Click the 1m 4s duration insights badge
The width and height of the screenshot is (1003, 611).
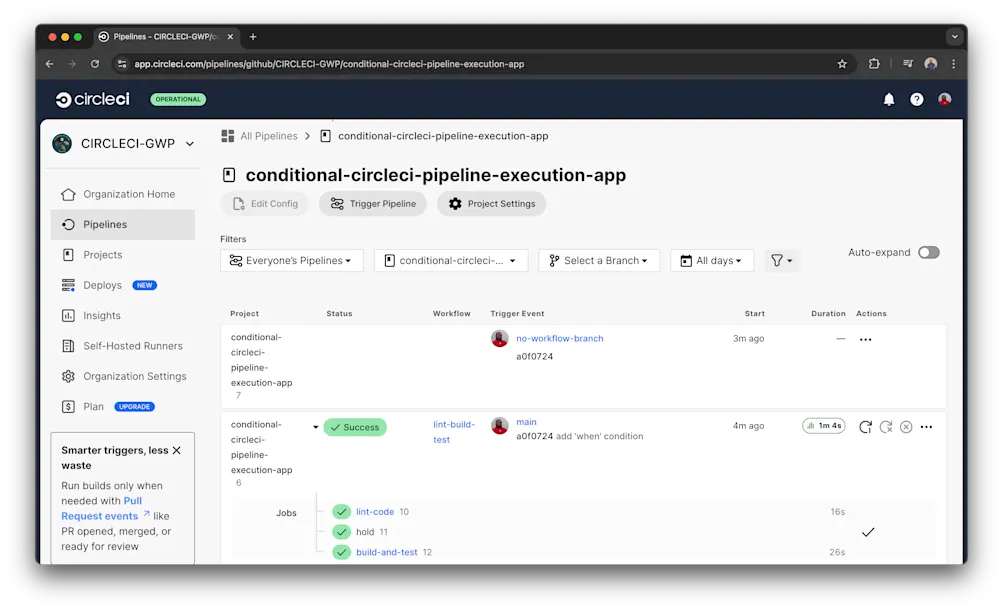pyautogui.click(x=824, y=425)
